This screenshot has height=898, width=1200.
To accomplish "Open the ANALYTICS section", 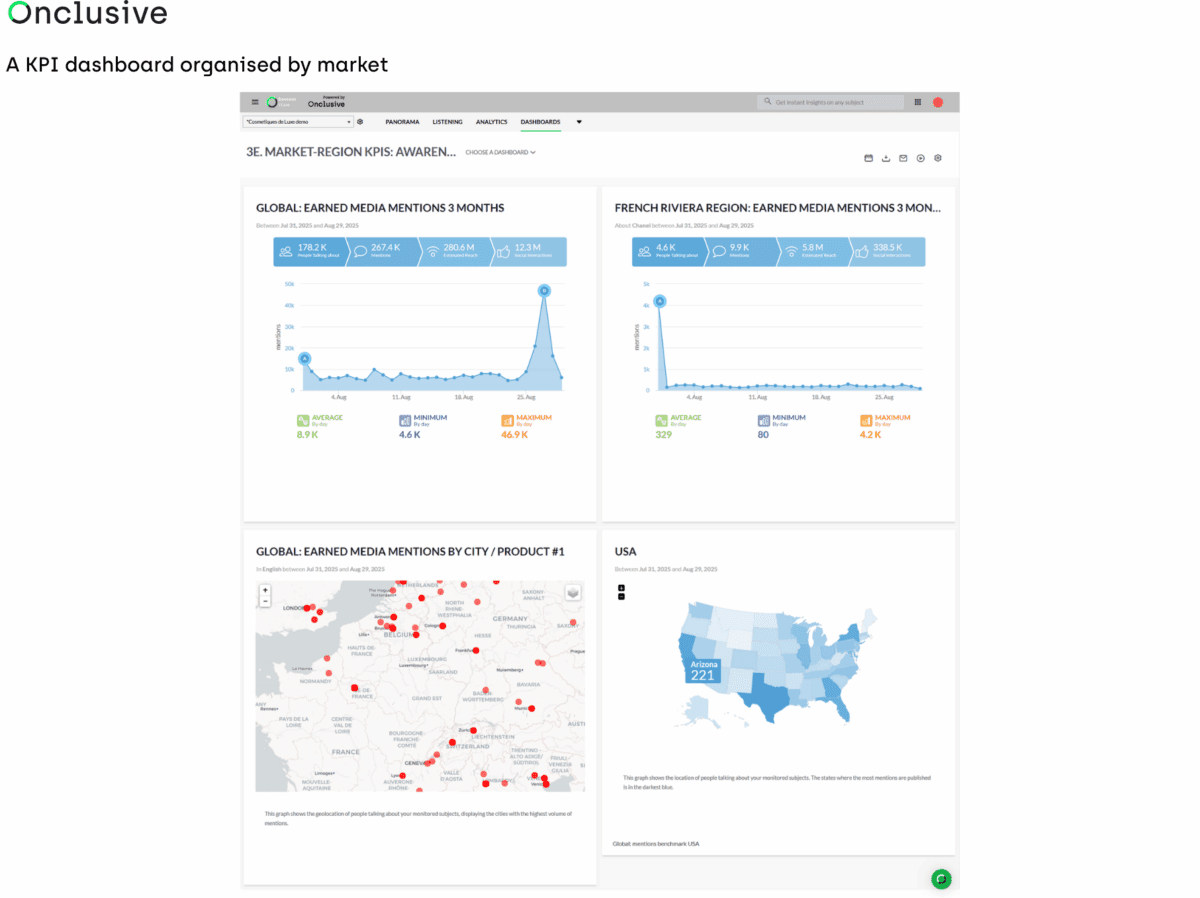I will click(492, 121).
